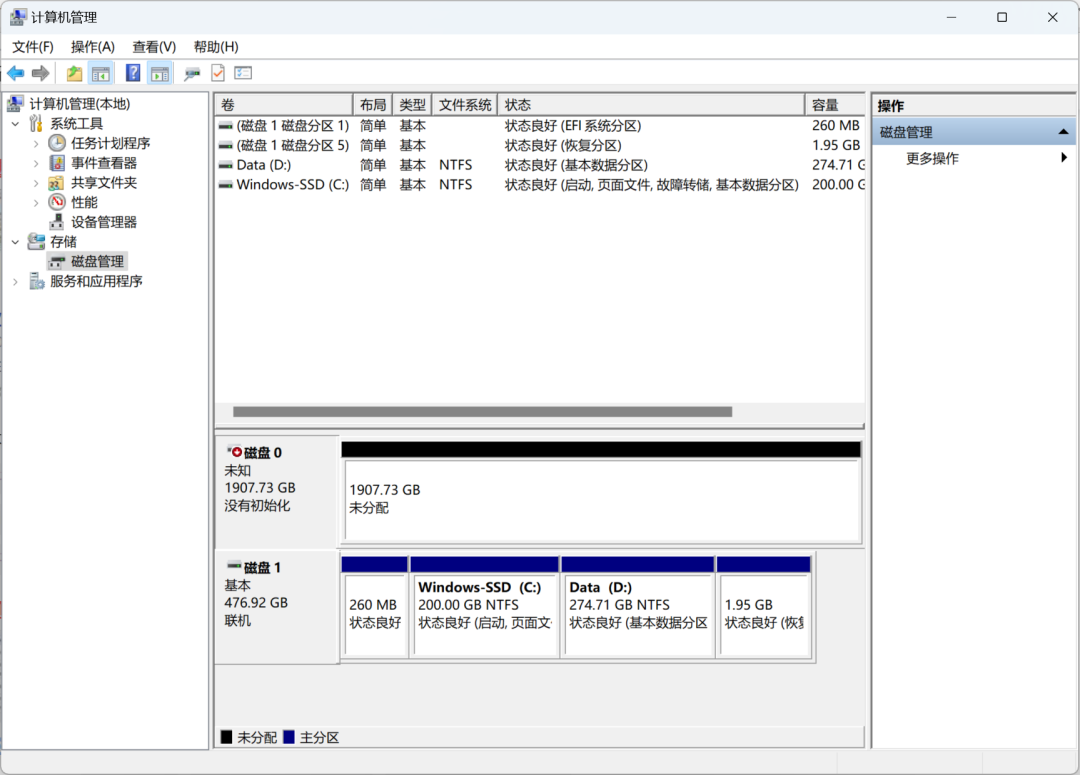
Task: Toggle the Show/Hide Console Tree icon
Action: point(101,73)
